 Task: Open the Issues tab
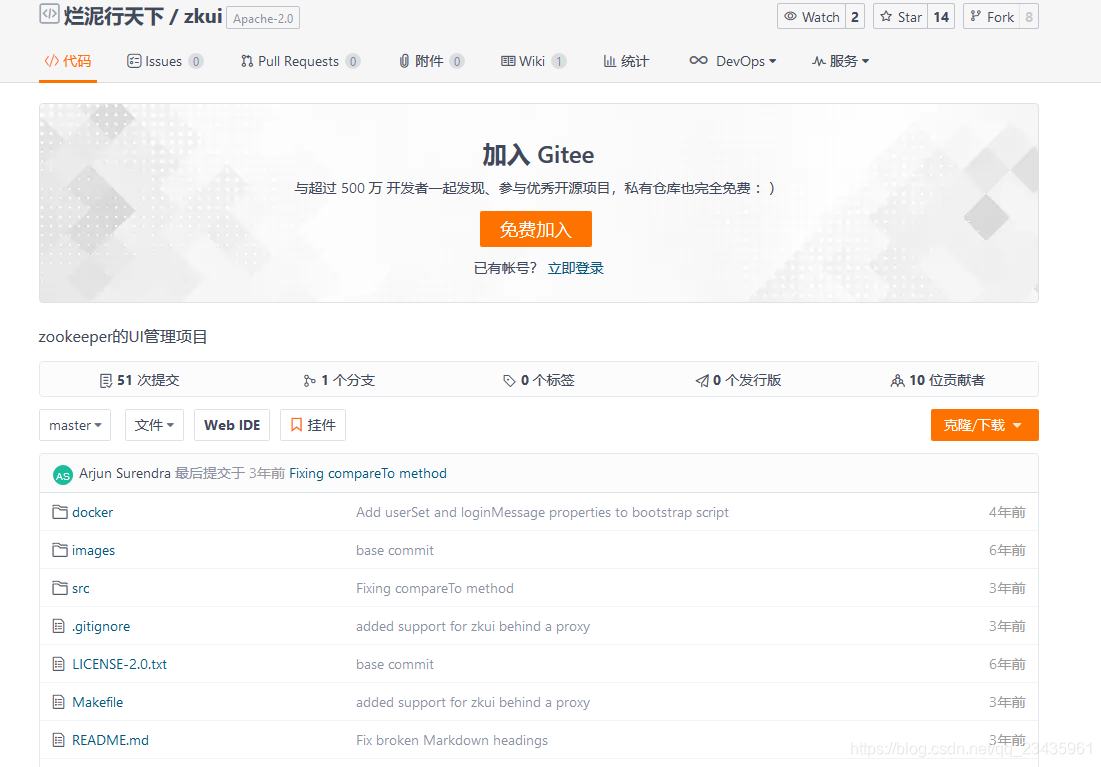point(164,61)
